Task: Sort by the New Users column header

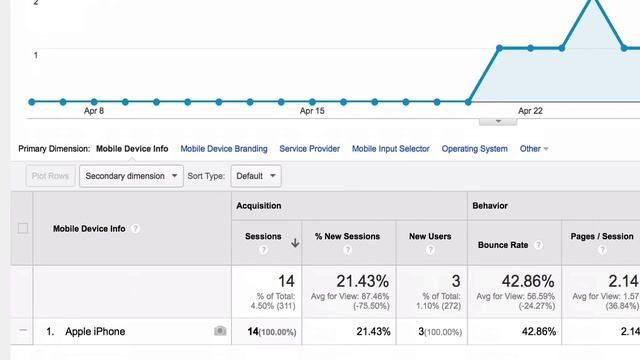Action: pyautogui.click(x=430, y=236)
